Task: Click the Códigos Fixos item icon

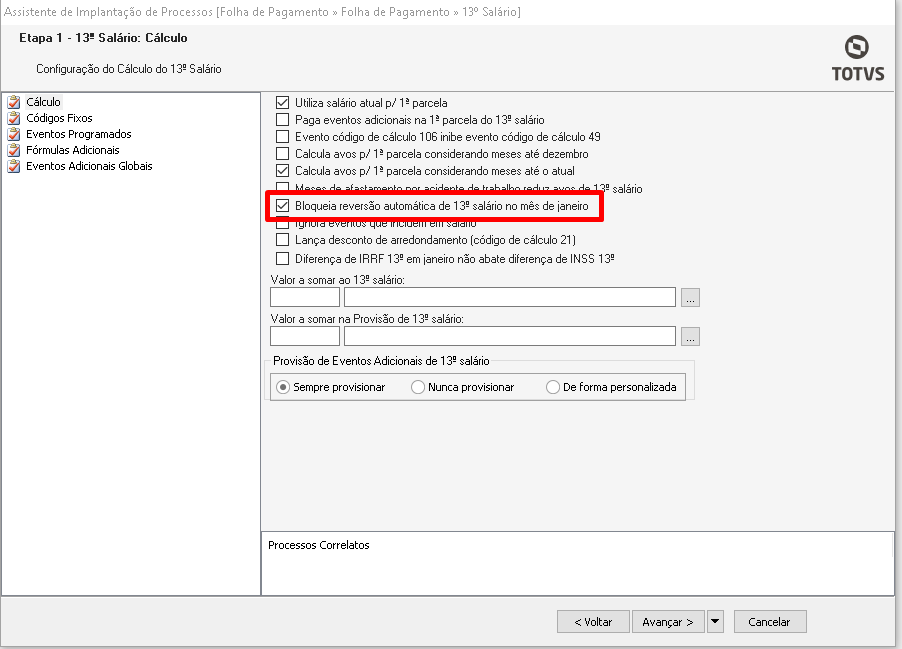Action: (x=14, y=119)
